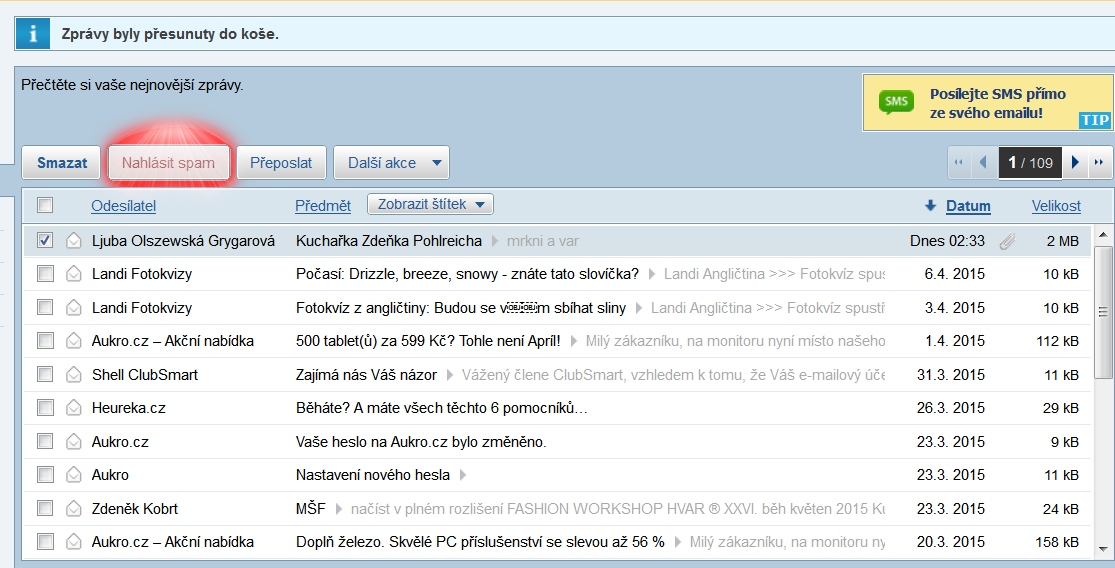Screen dimensions: 1115x568
Task: Report selected message with Nahlásit spam
Action: [x=168, y=163]
